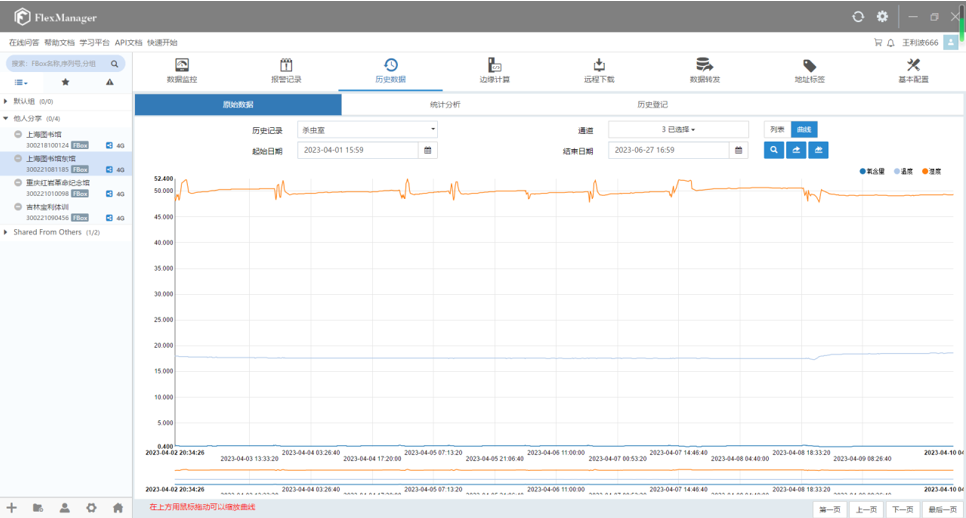Switch view to 曲线 curve mode
The width and height of the screenshot is (966, 518).
pyautogui.click(x=804, y=129)
